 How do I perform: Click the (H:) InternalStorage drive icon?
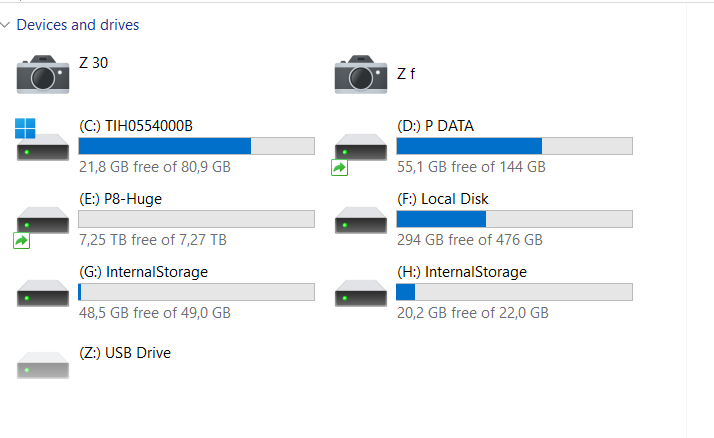pos(360,293)
